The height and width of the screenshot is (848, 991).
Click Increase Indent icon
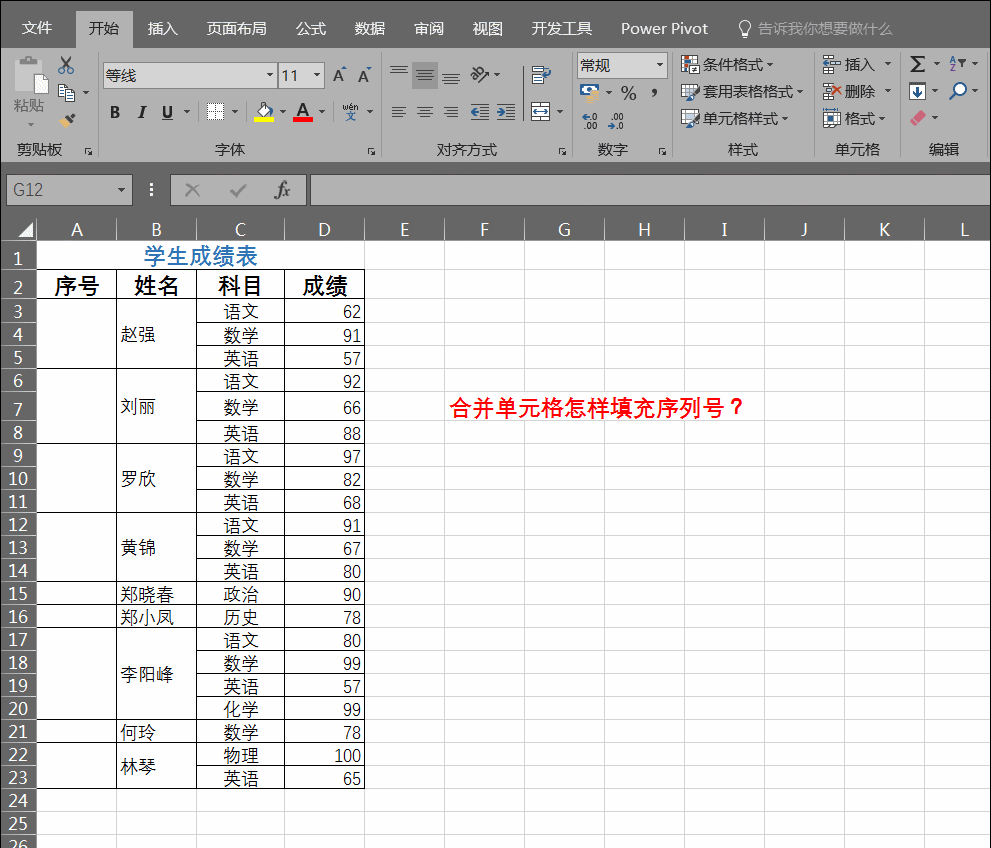506,112
